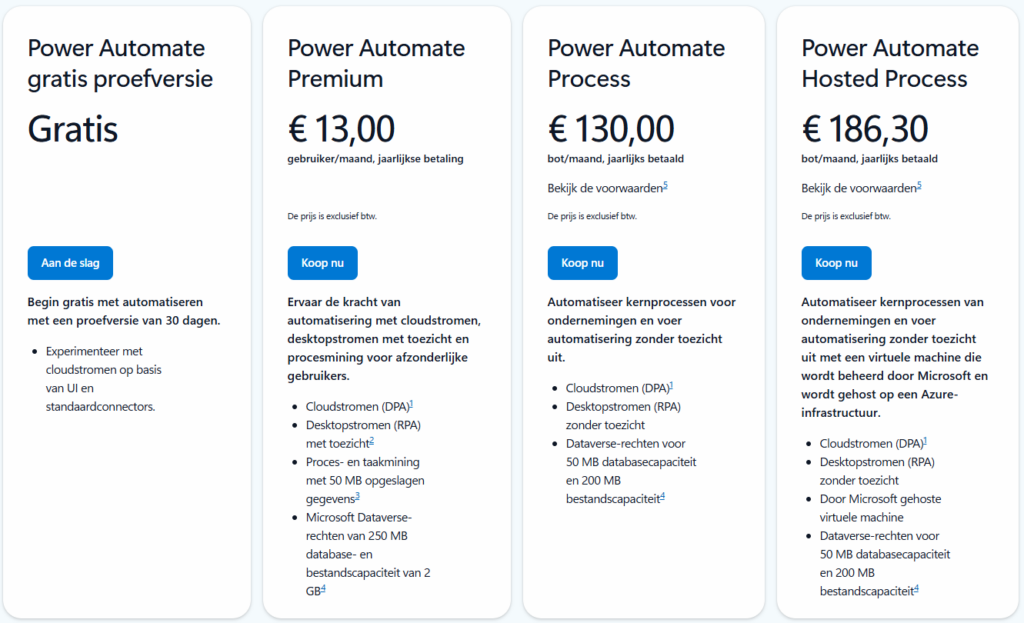Screen dimensions: 1024x623
Task: Click the 'Power Automate Hosted Process' heading
Action: pos(889,63)
